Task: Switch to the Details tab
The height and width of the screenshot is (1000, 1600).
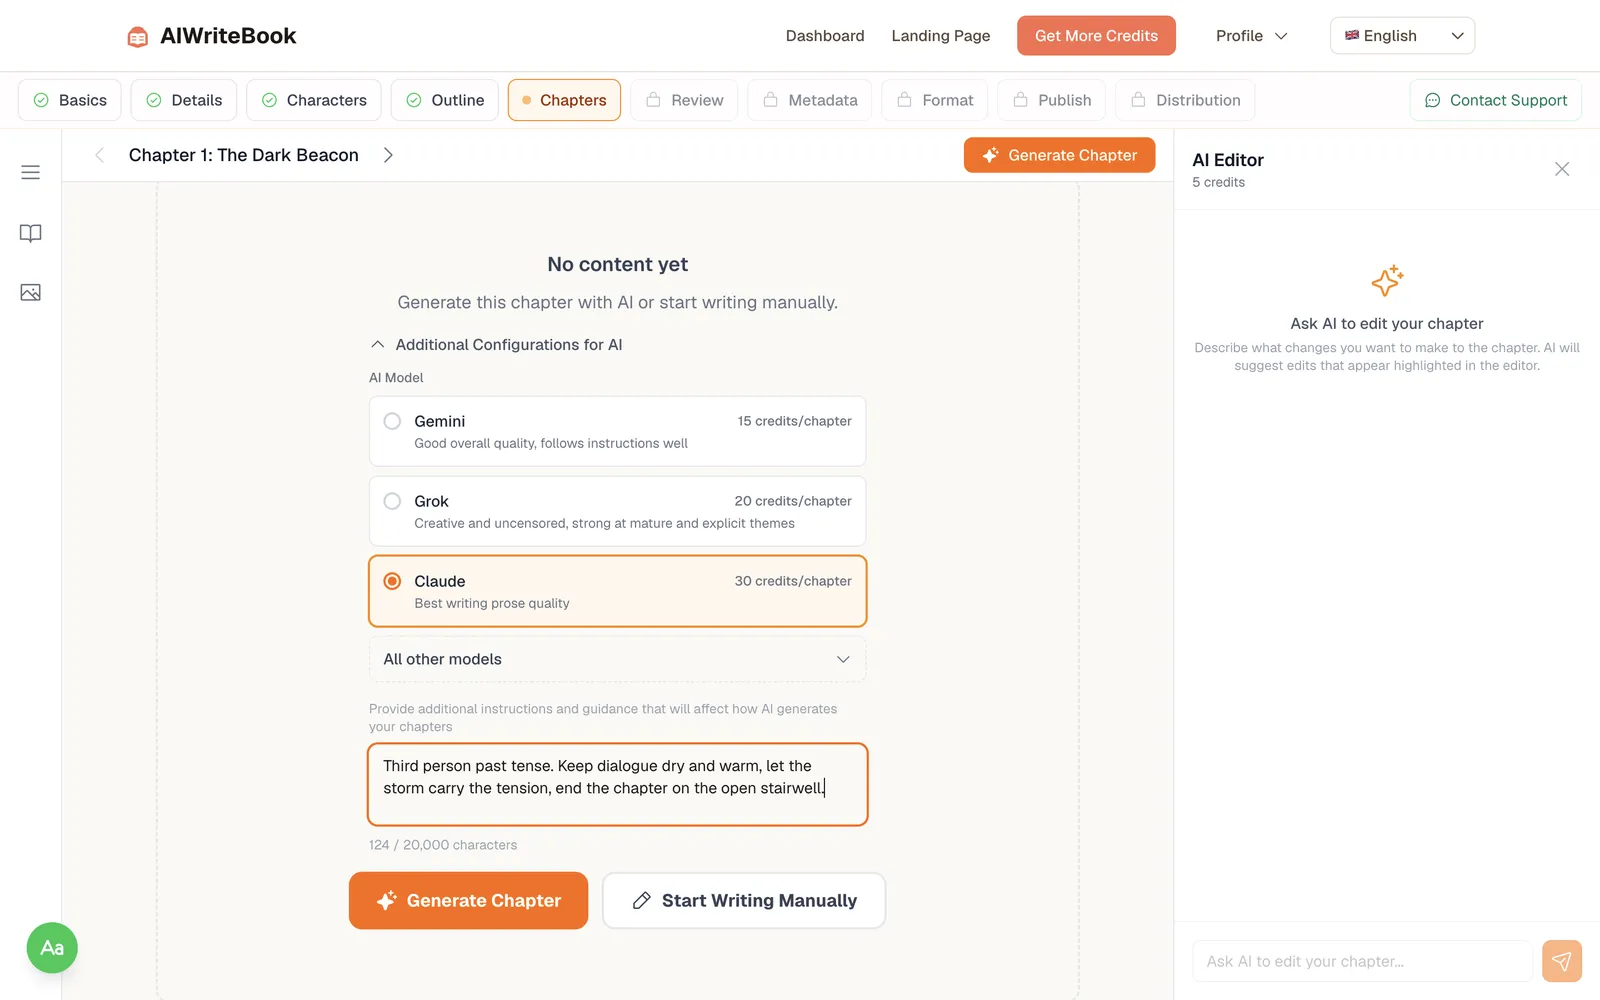Action: click(x=184, y=100)
